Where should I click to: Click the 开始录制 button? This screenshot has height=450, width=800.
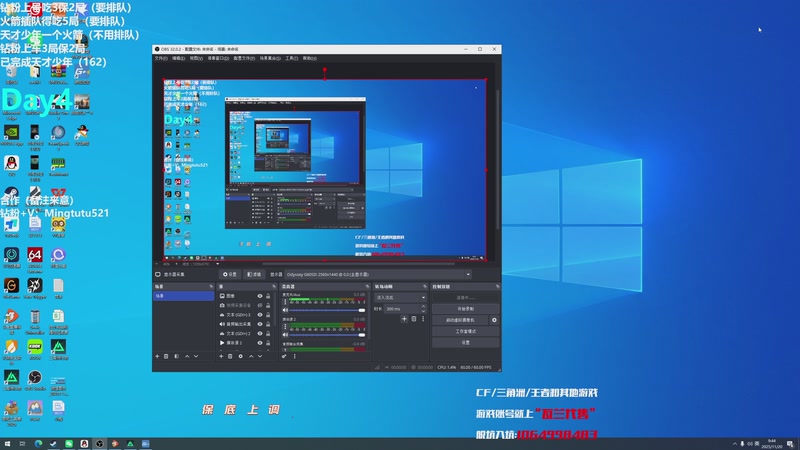(x=465, y=309)
